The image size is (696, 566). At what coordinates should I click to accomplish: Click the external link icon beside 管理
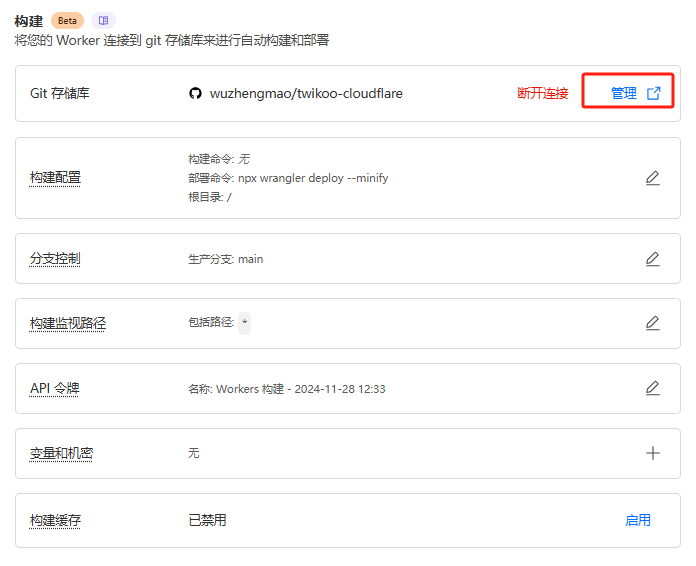654,93
